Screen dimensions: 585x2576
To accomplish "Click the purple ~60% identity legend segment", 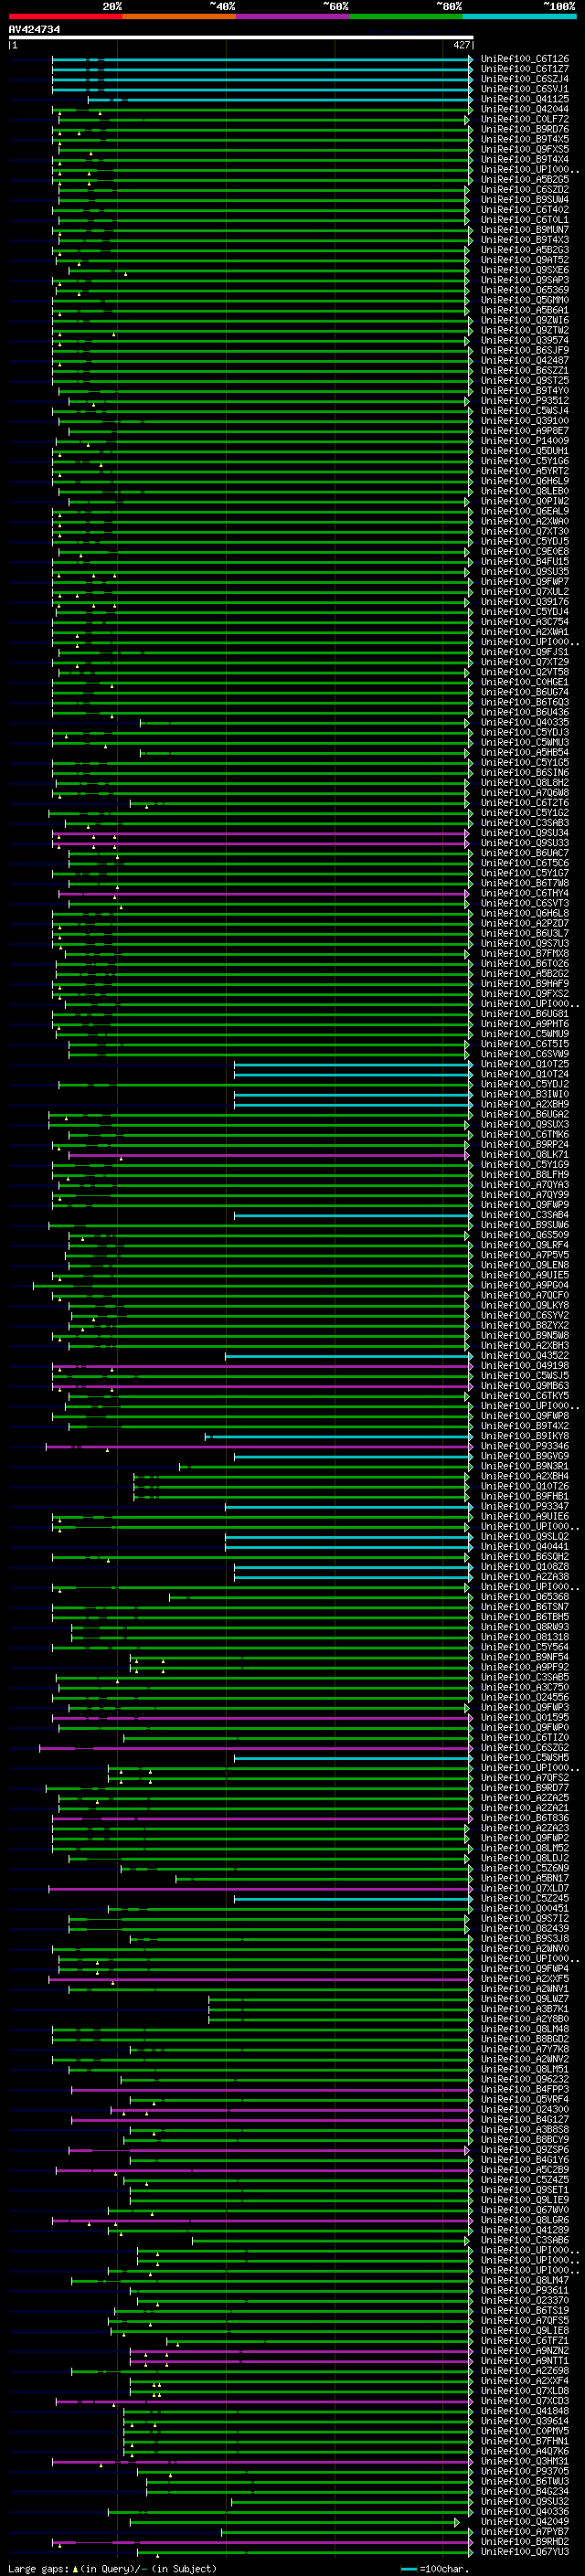I will (292, 16).
